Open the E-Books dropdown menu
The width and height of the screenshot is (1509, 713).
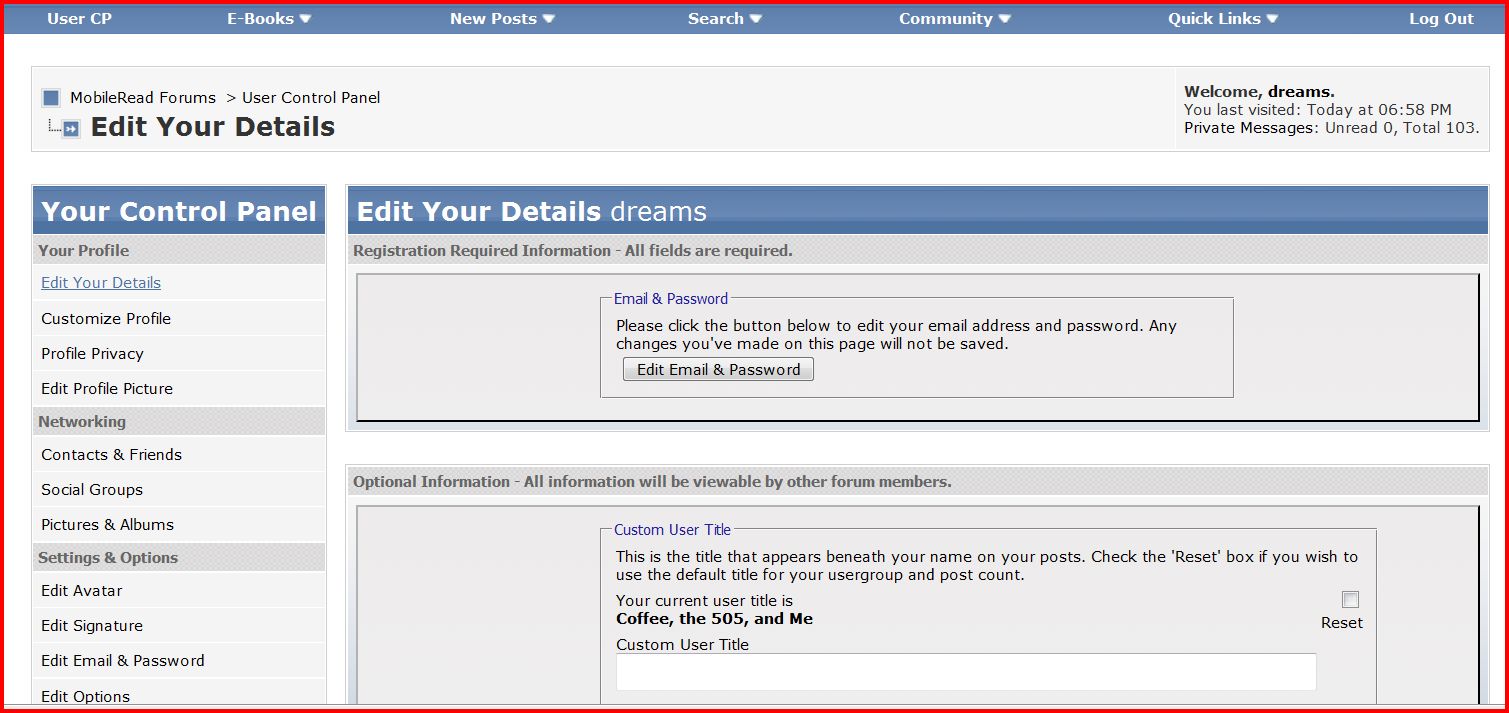[269, 19]
